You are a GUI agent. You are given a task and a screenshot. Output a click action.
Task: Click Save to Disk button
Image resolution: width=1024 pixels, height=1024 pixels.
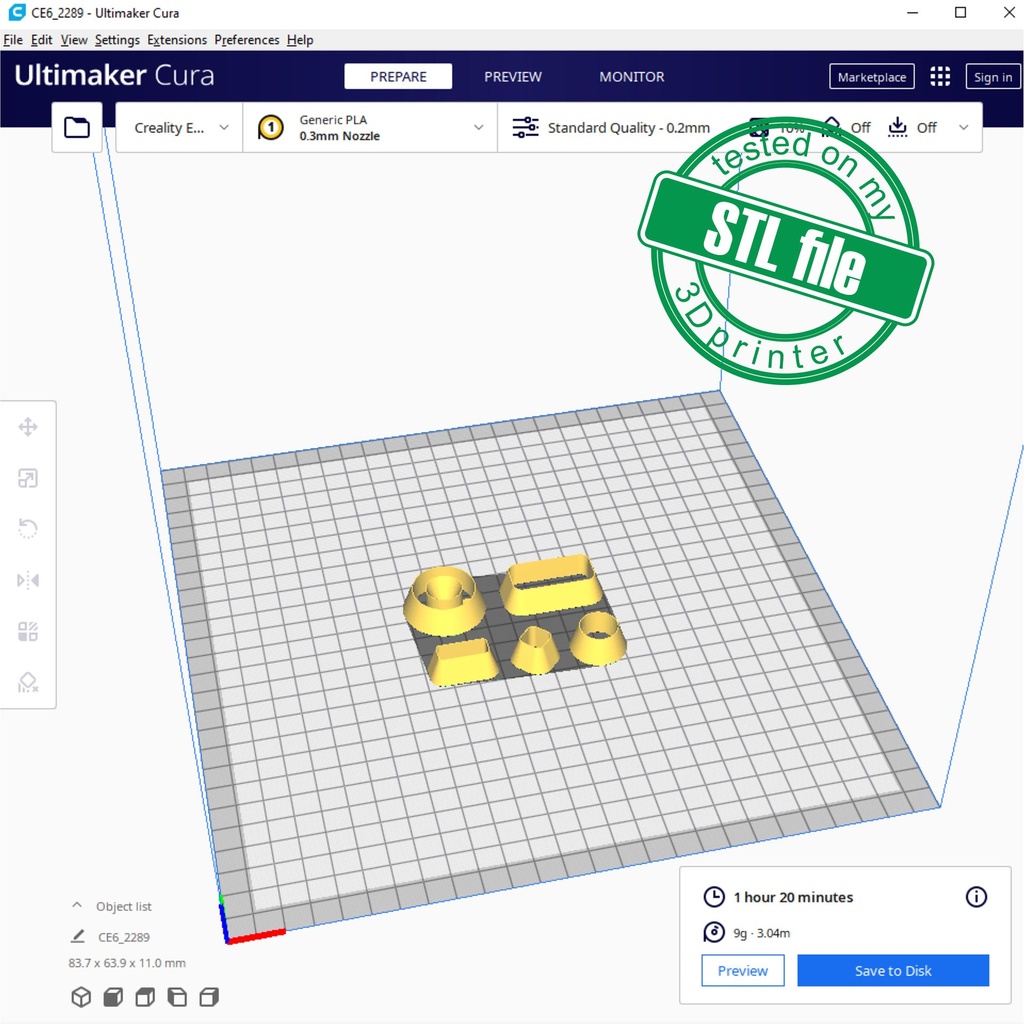tap(893, 971)
